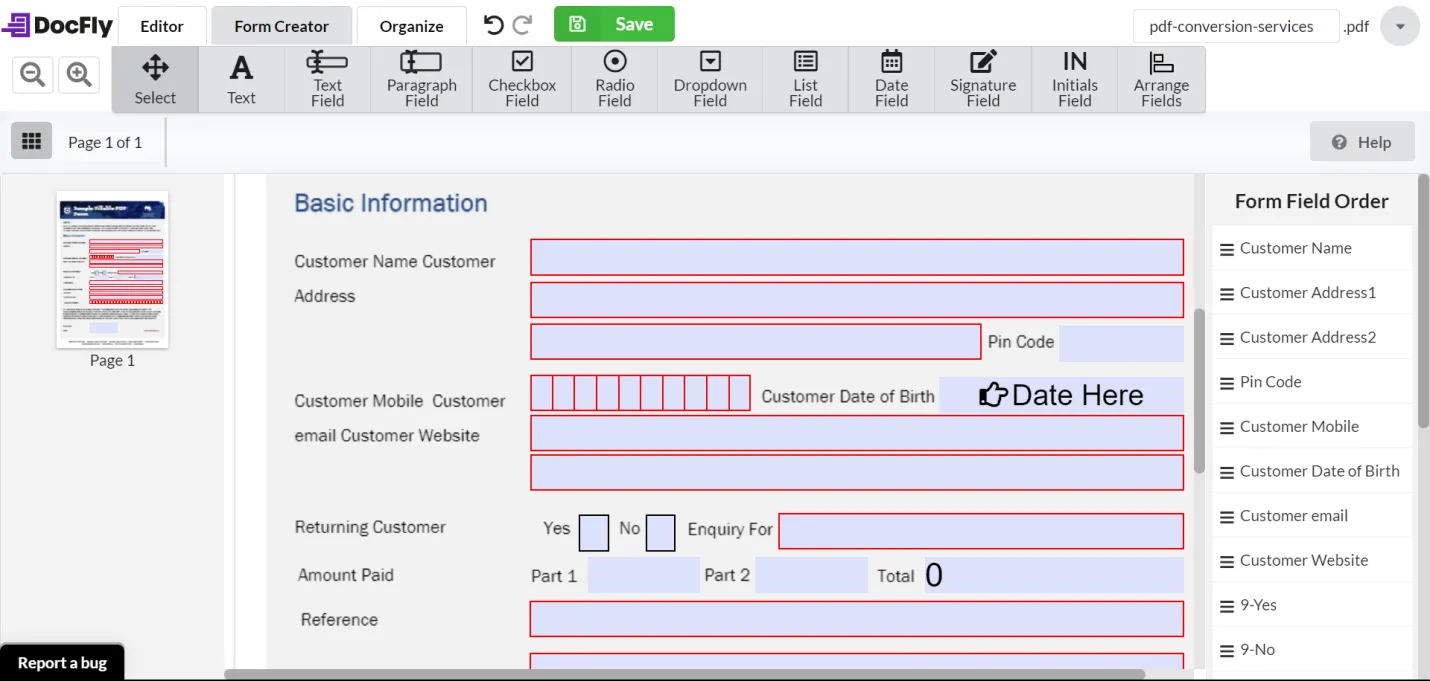Check the No box for Returning Customer

click(660, 533)
